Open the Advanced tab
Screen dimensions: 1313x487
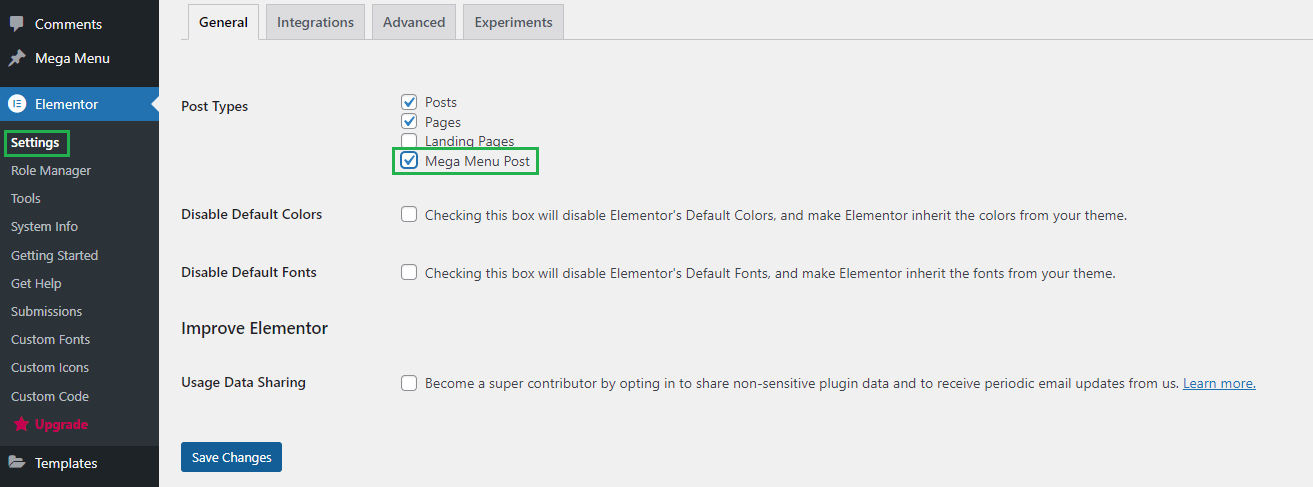click(x=414, y=22)
